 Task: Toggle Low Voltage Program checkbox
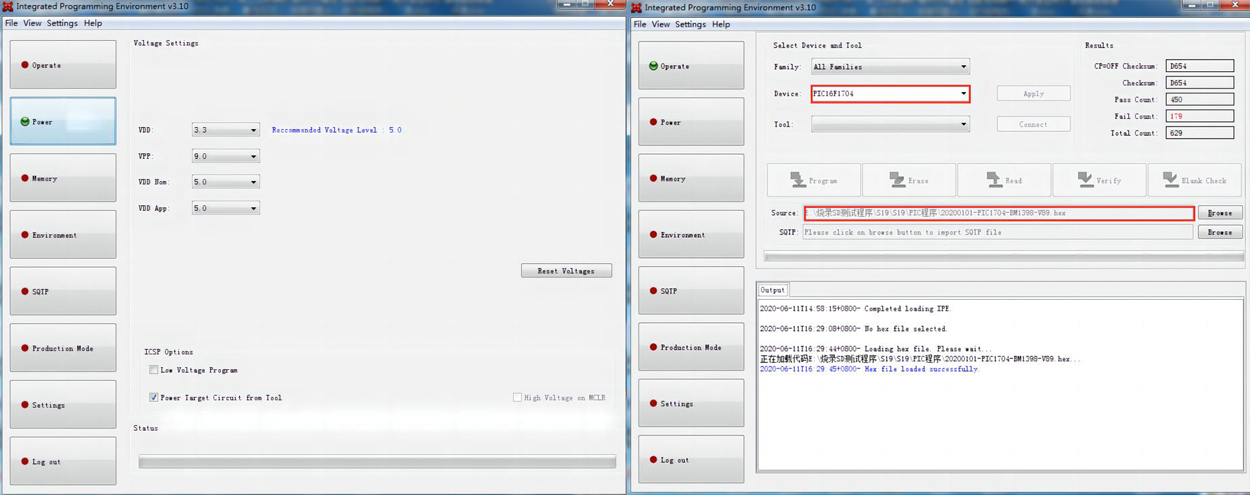(154, 370)
